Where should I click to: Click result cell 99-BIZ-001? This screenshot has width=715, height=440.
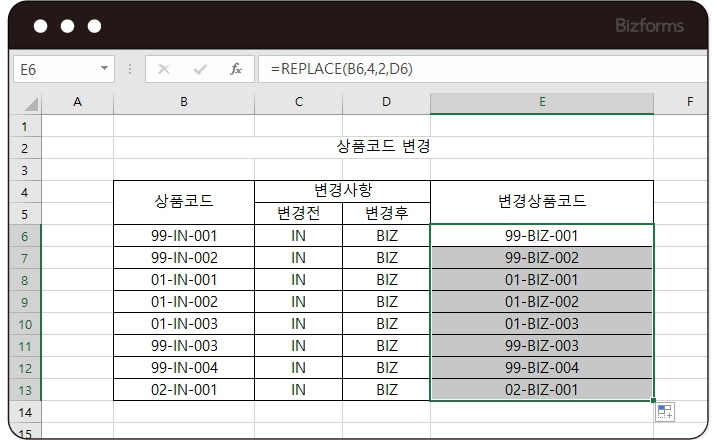(x=542, y=236)
